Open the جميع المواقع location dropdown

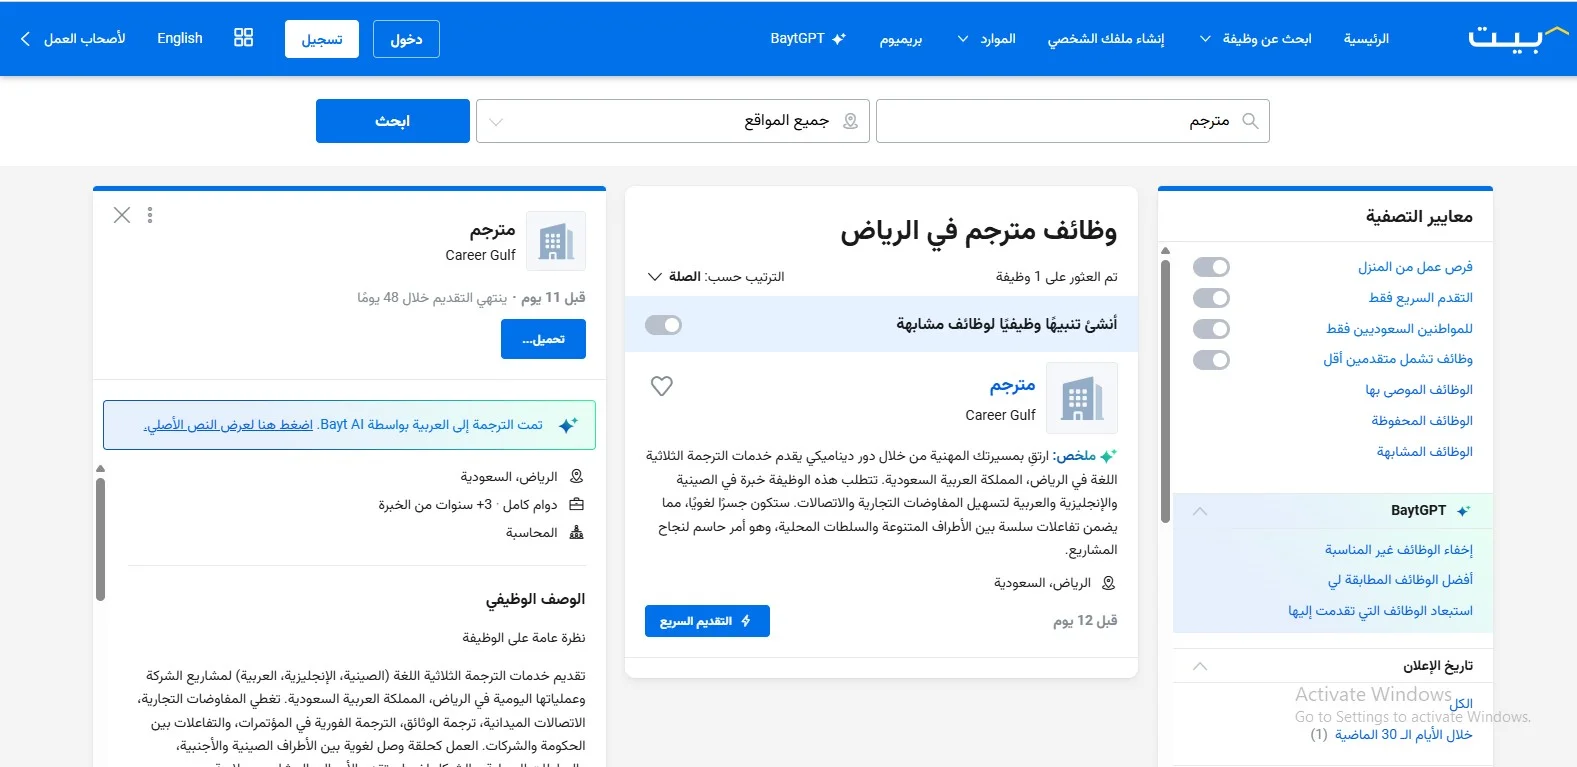(x=672, y=121)
